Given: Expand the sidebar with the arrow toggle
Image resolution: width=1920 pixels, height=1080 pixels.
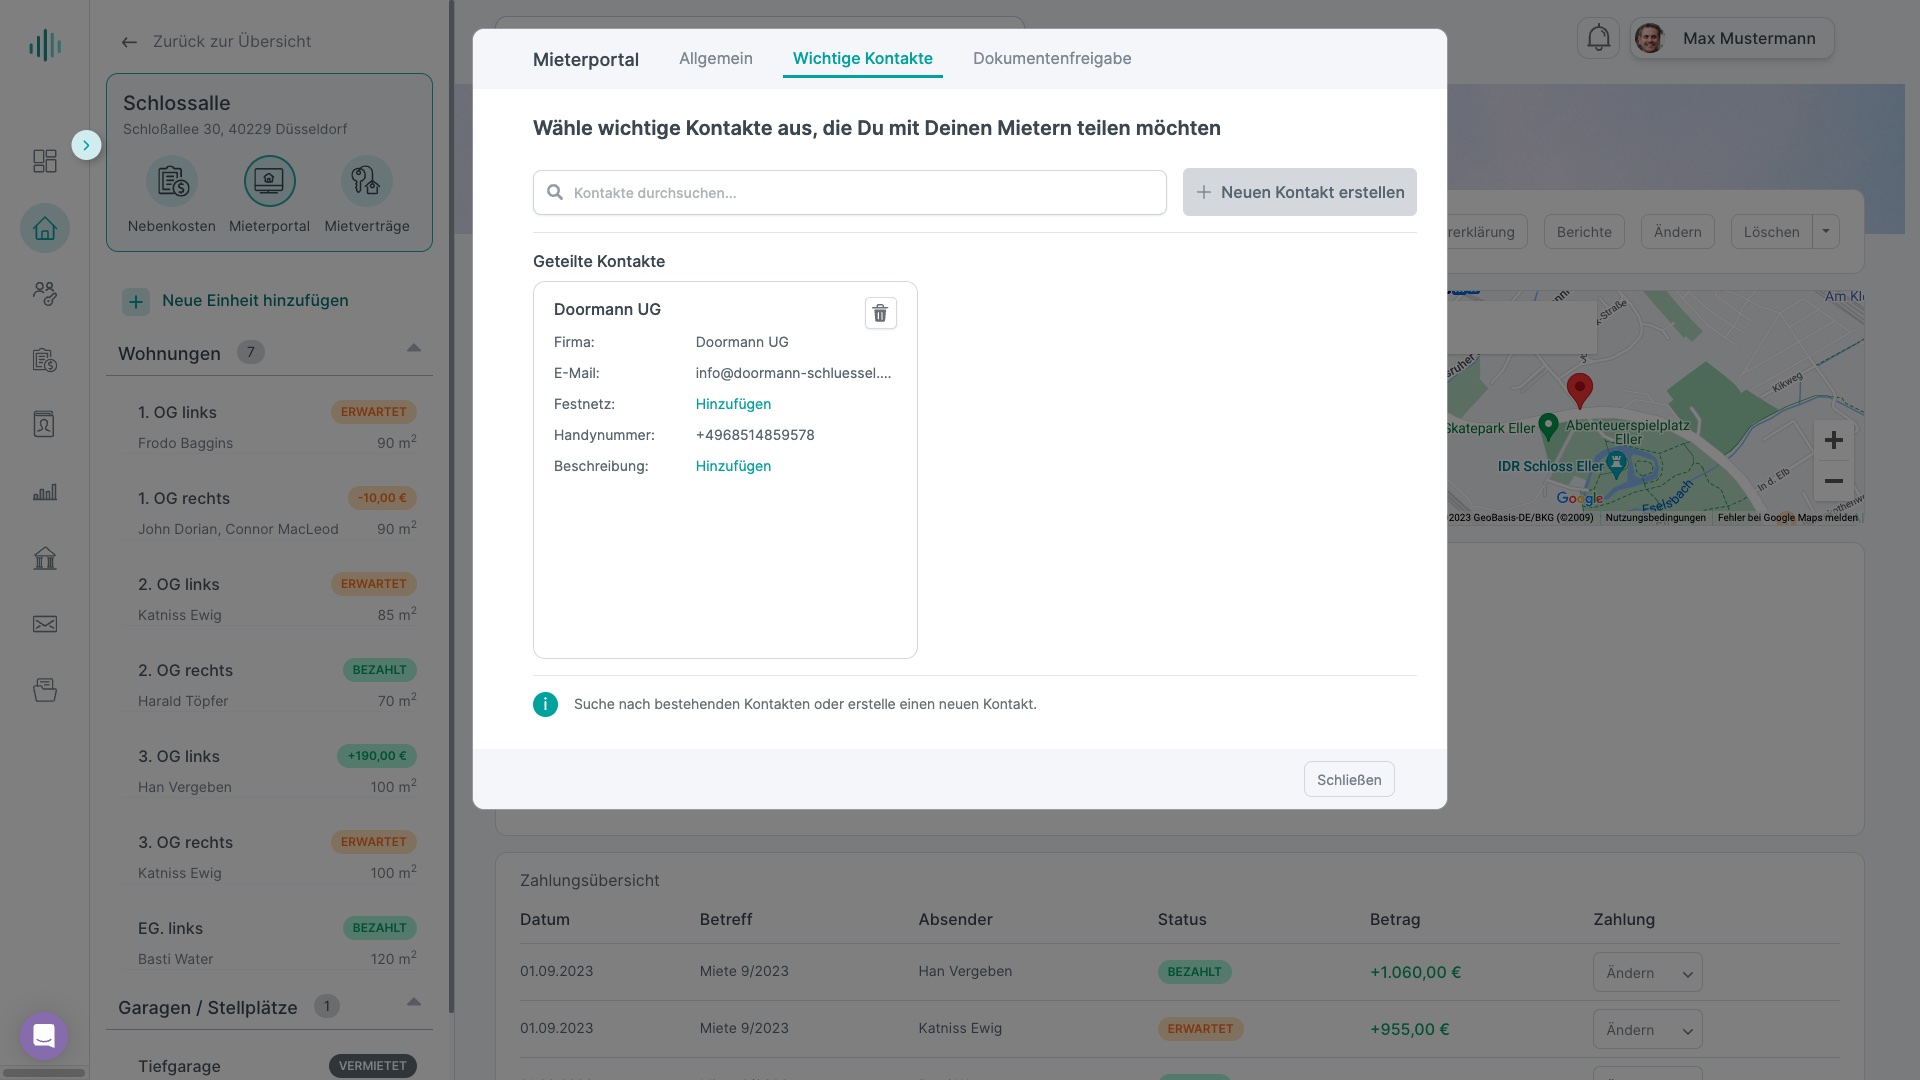Looking at the screenshot, I should coord(86,145).
